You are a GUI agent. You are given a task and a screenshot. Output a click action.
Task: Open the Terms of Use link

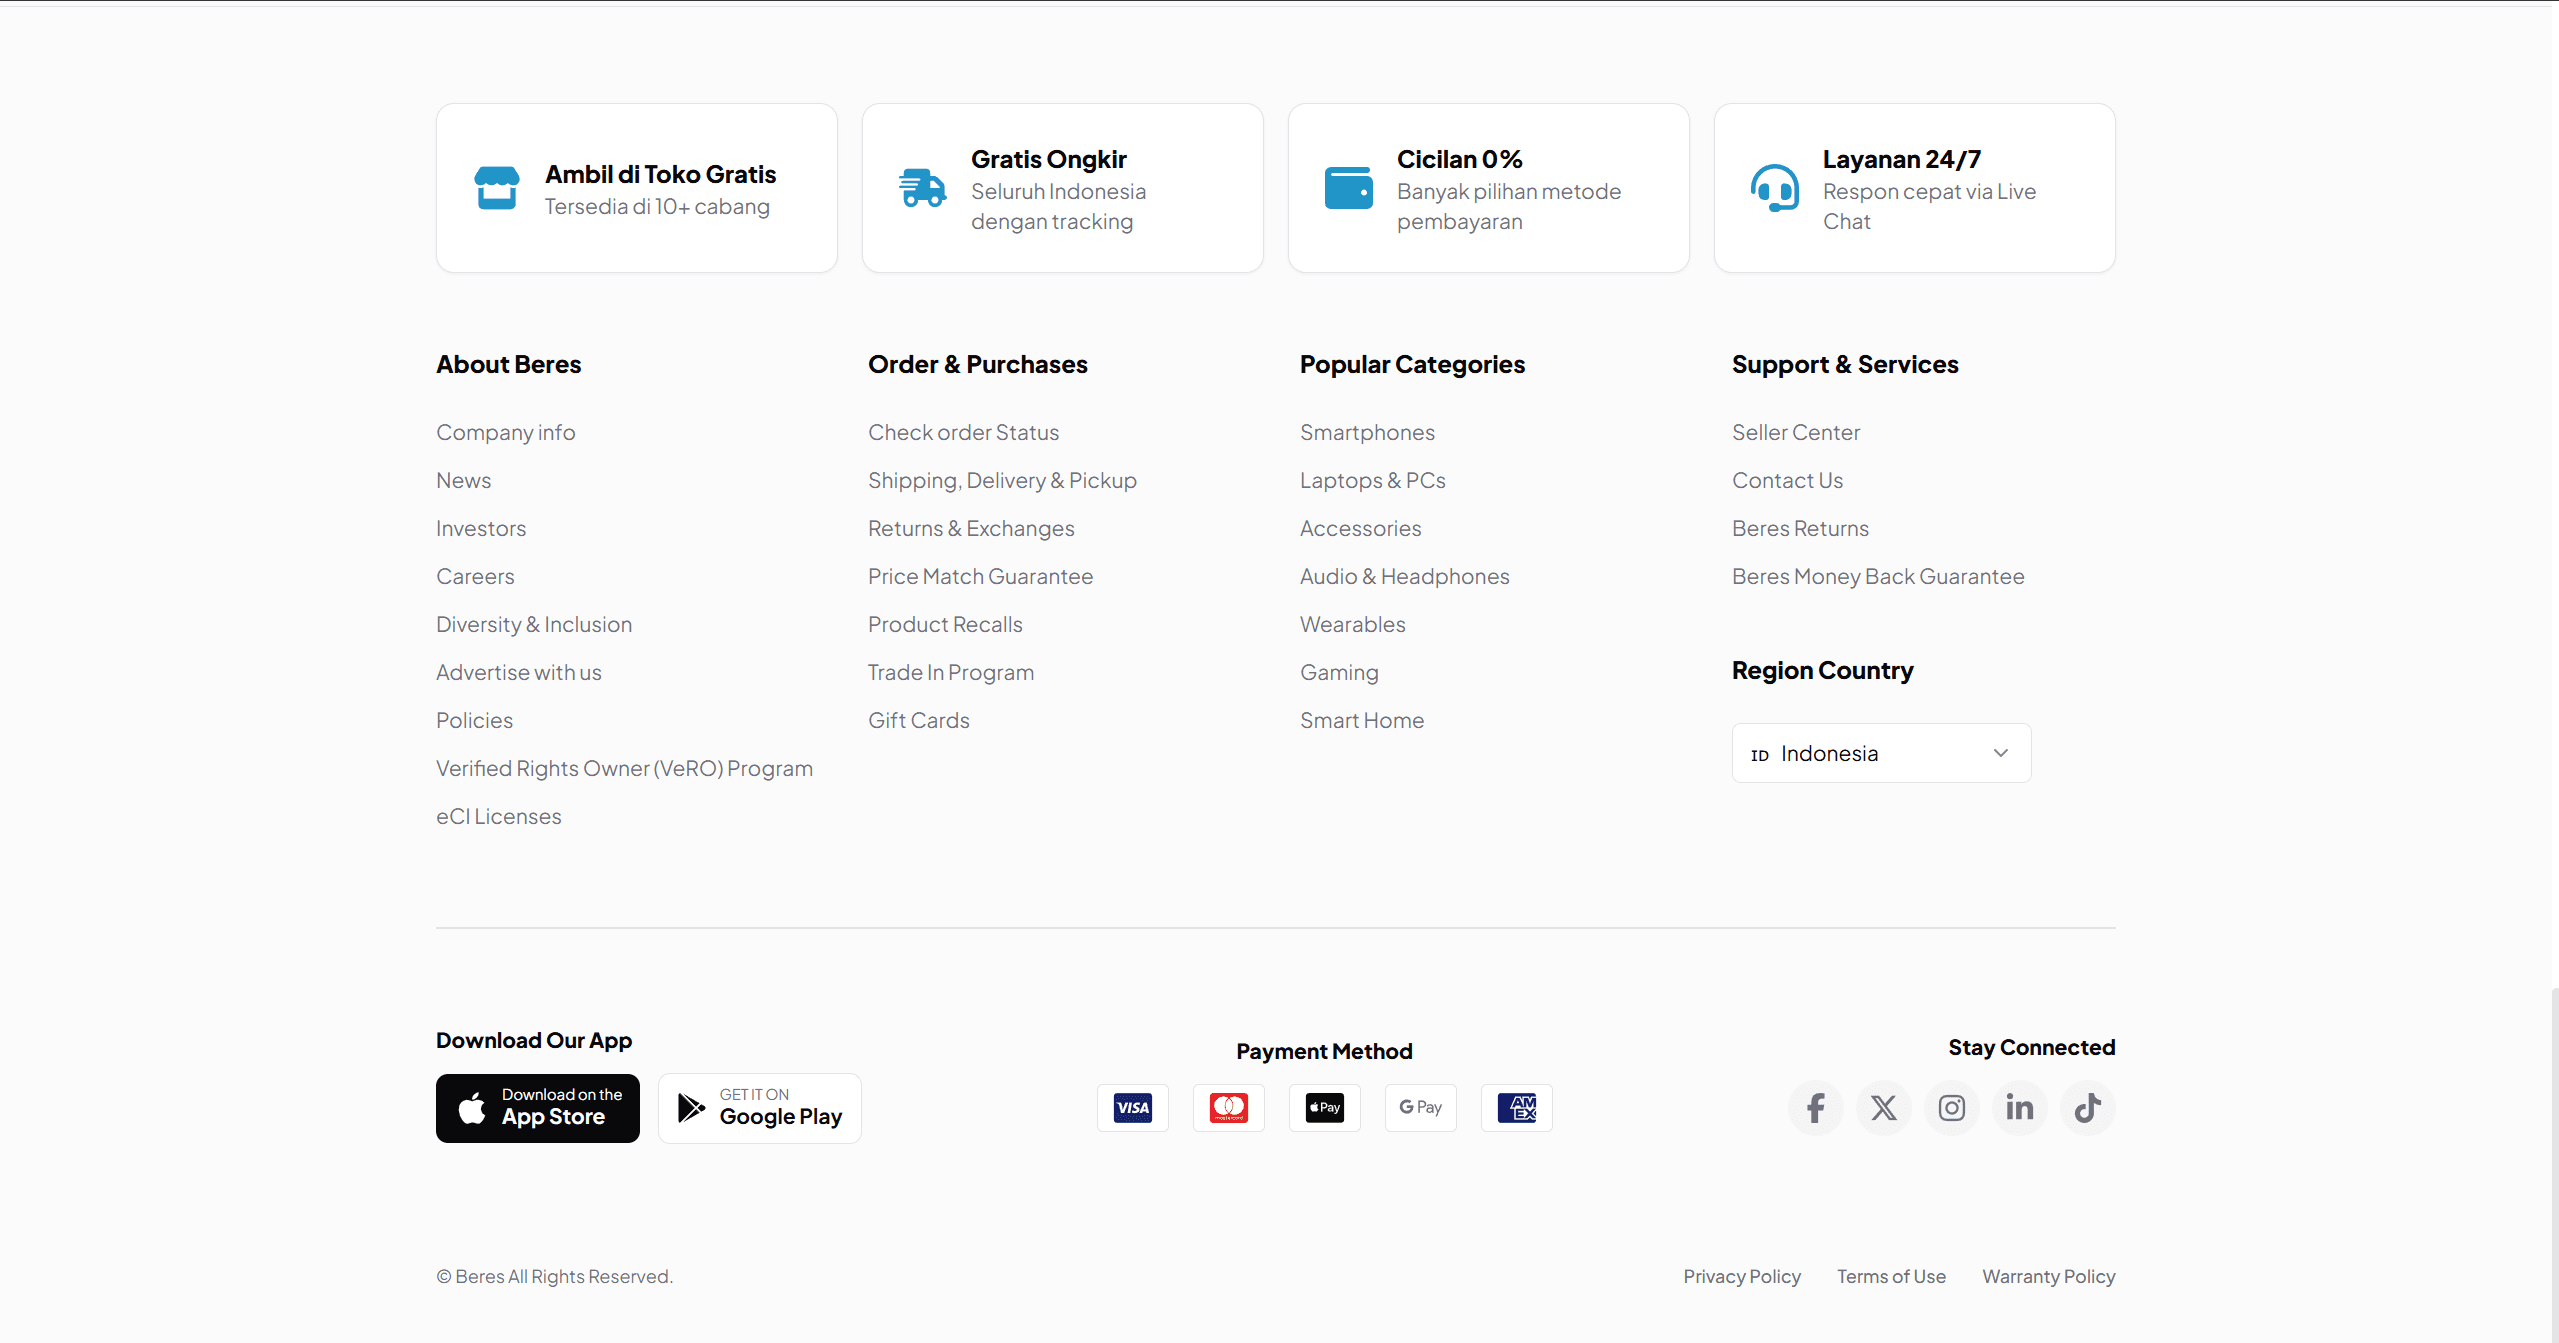click(1892, 1277)
